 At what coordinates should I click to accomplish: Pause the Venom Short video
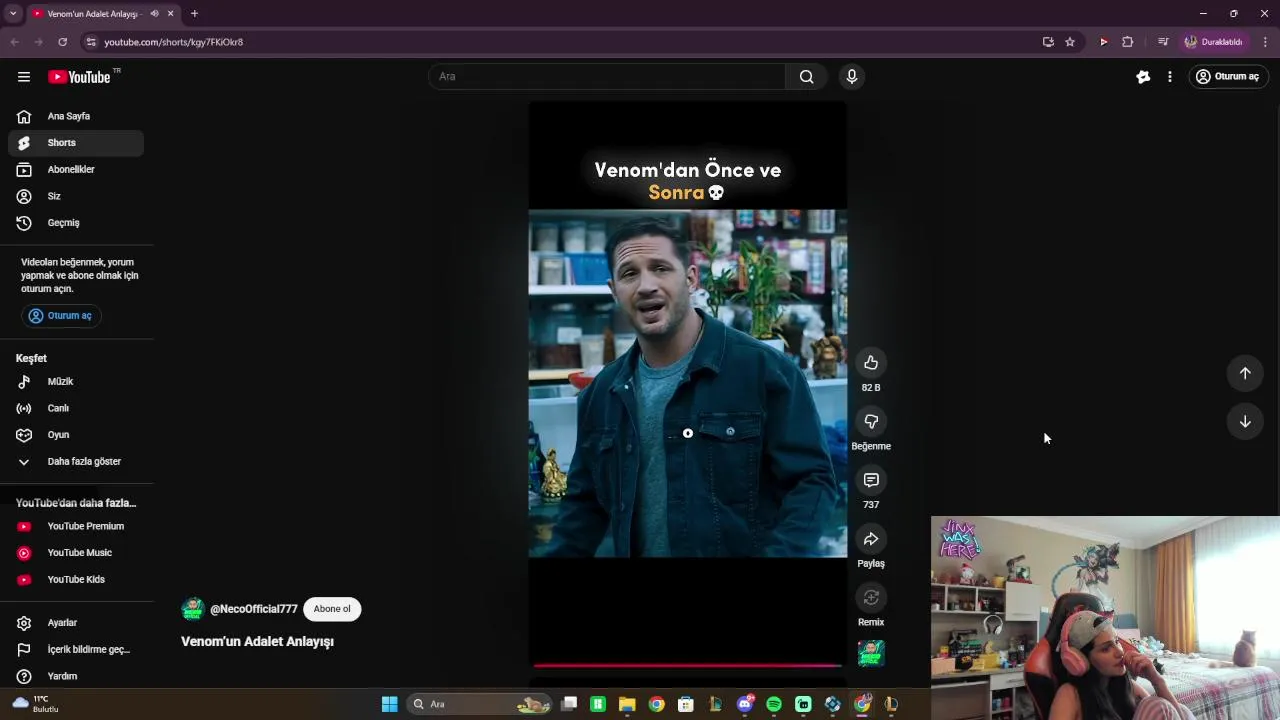[x=687, y=384]
